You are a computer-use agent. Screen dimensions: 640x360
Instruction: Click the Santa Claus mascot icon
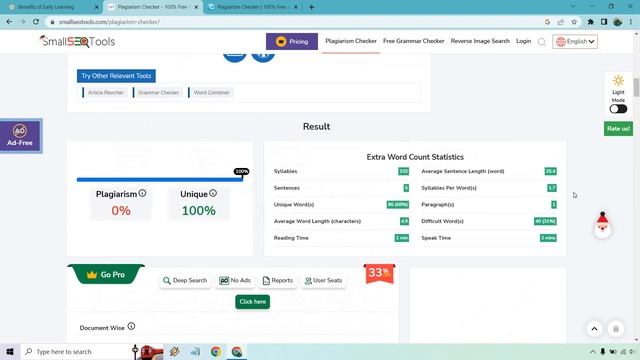pyautogui.click(x=602, y=225)
